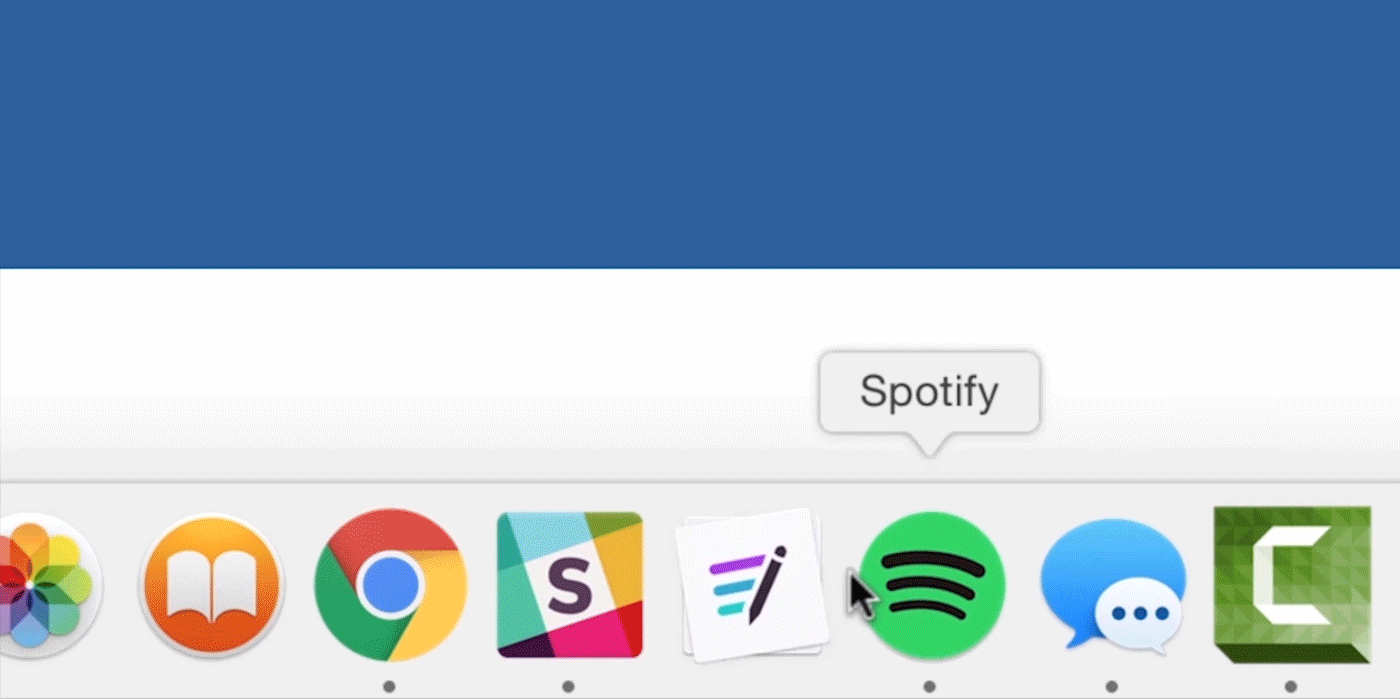
Task: Launch Camtasia from the dock
Action: tap(1292, 585)
